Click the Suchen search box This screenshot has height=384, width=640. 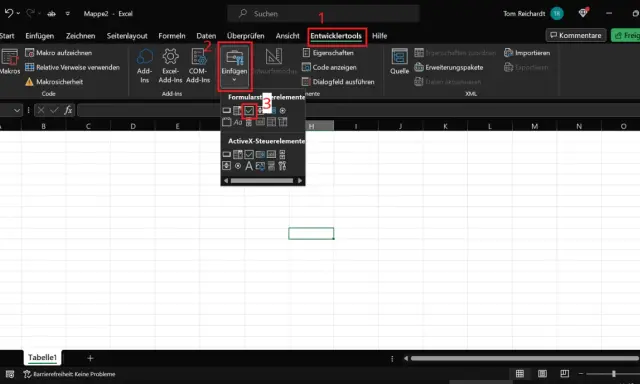(x=323, y=13)
